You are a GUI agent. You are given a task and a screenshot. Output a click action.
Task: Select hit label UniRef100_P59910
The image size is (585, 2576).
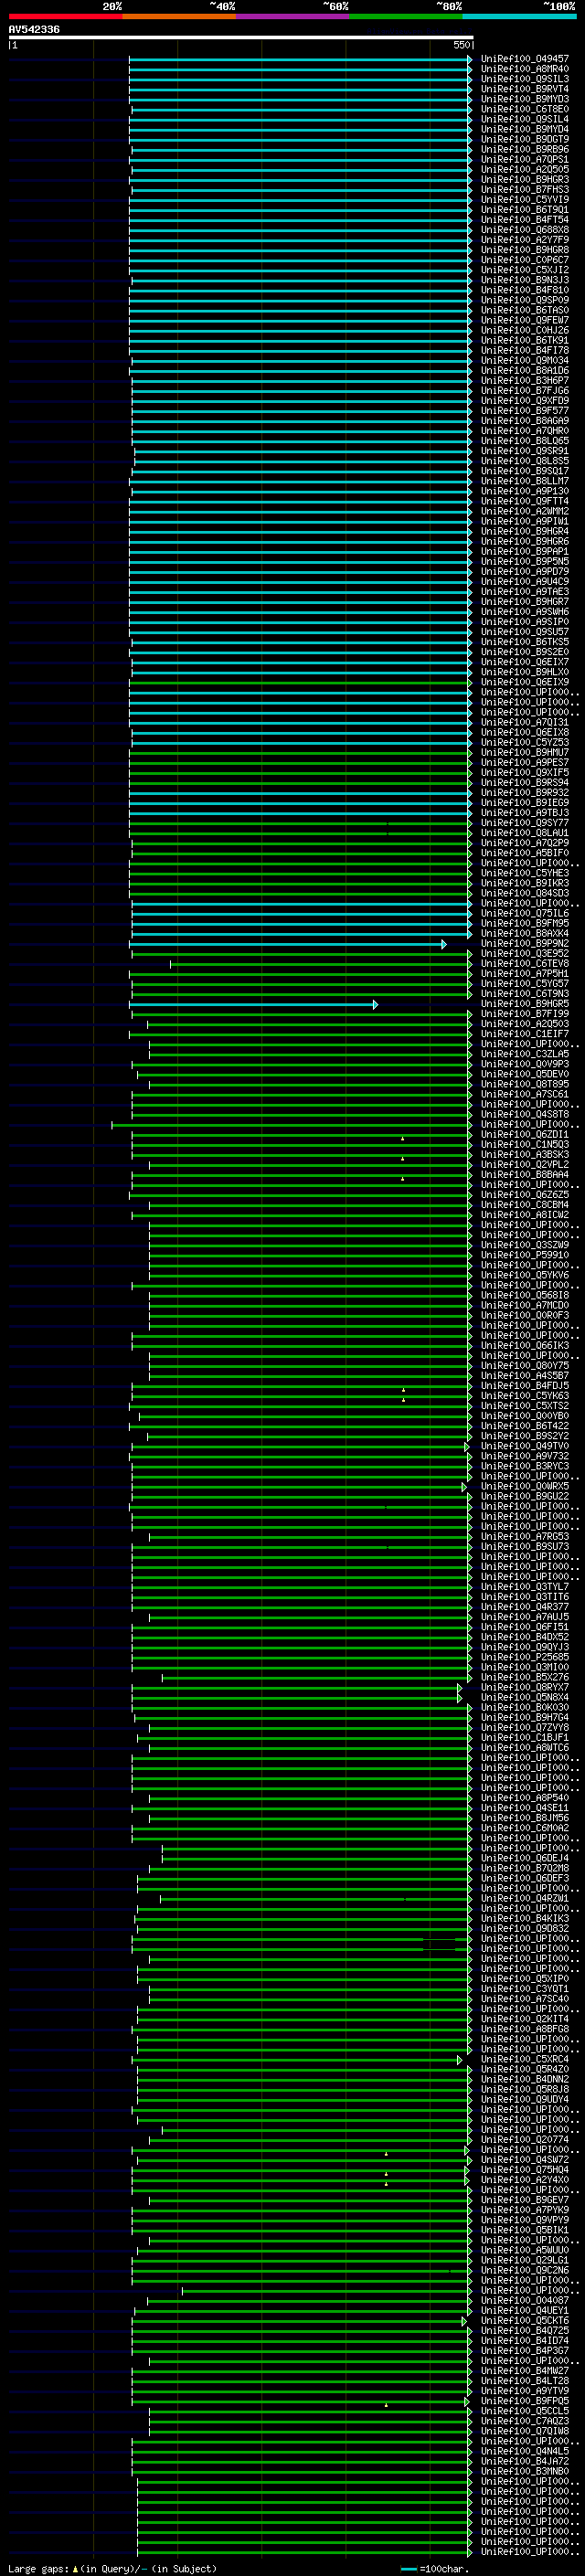click(x=525, y=1255)
